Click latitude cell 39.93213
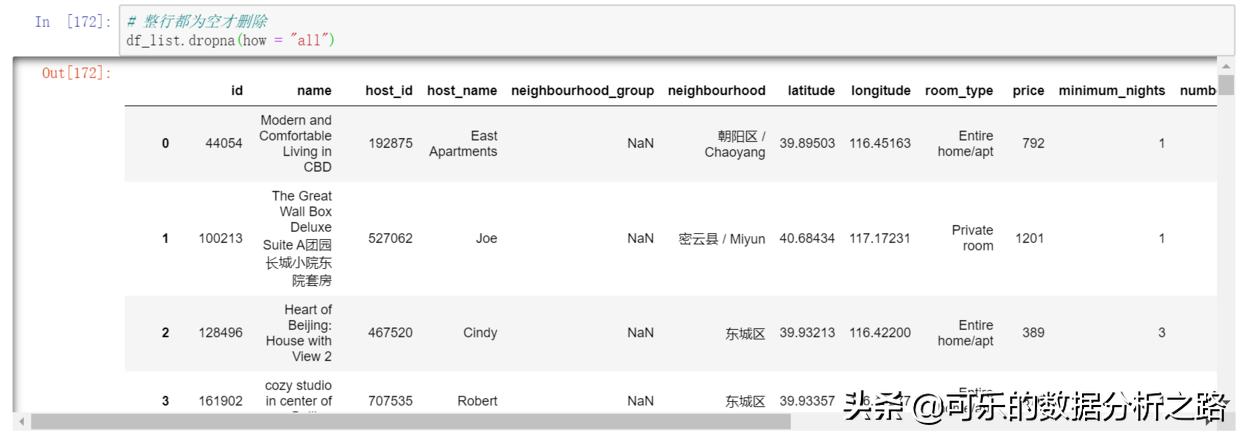 coord(807,333)
